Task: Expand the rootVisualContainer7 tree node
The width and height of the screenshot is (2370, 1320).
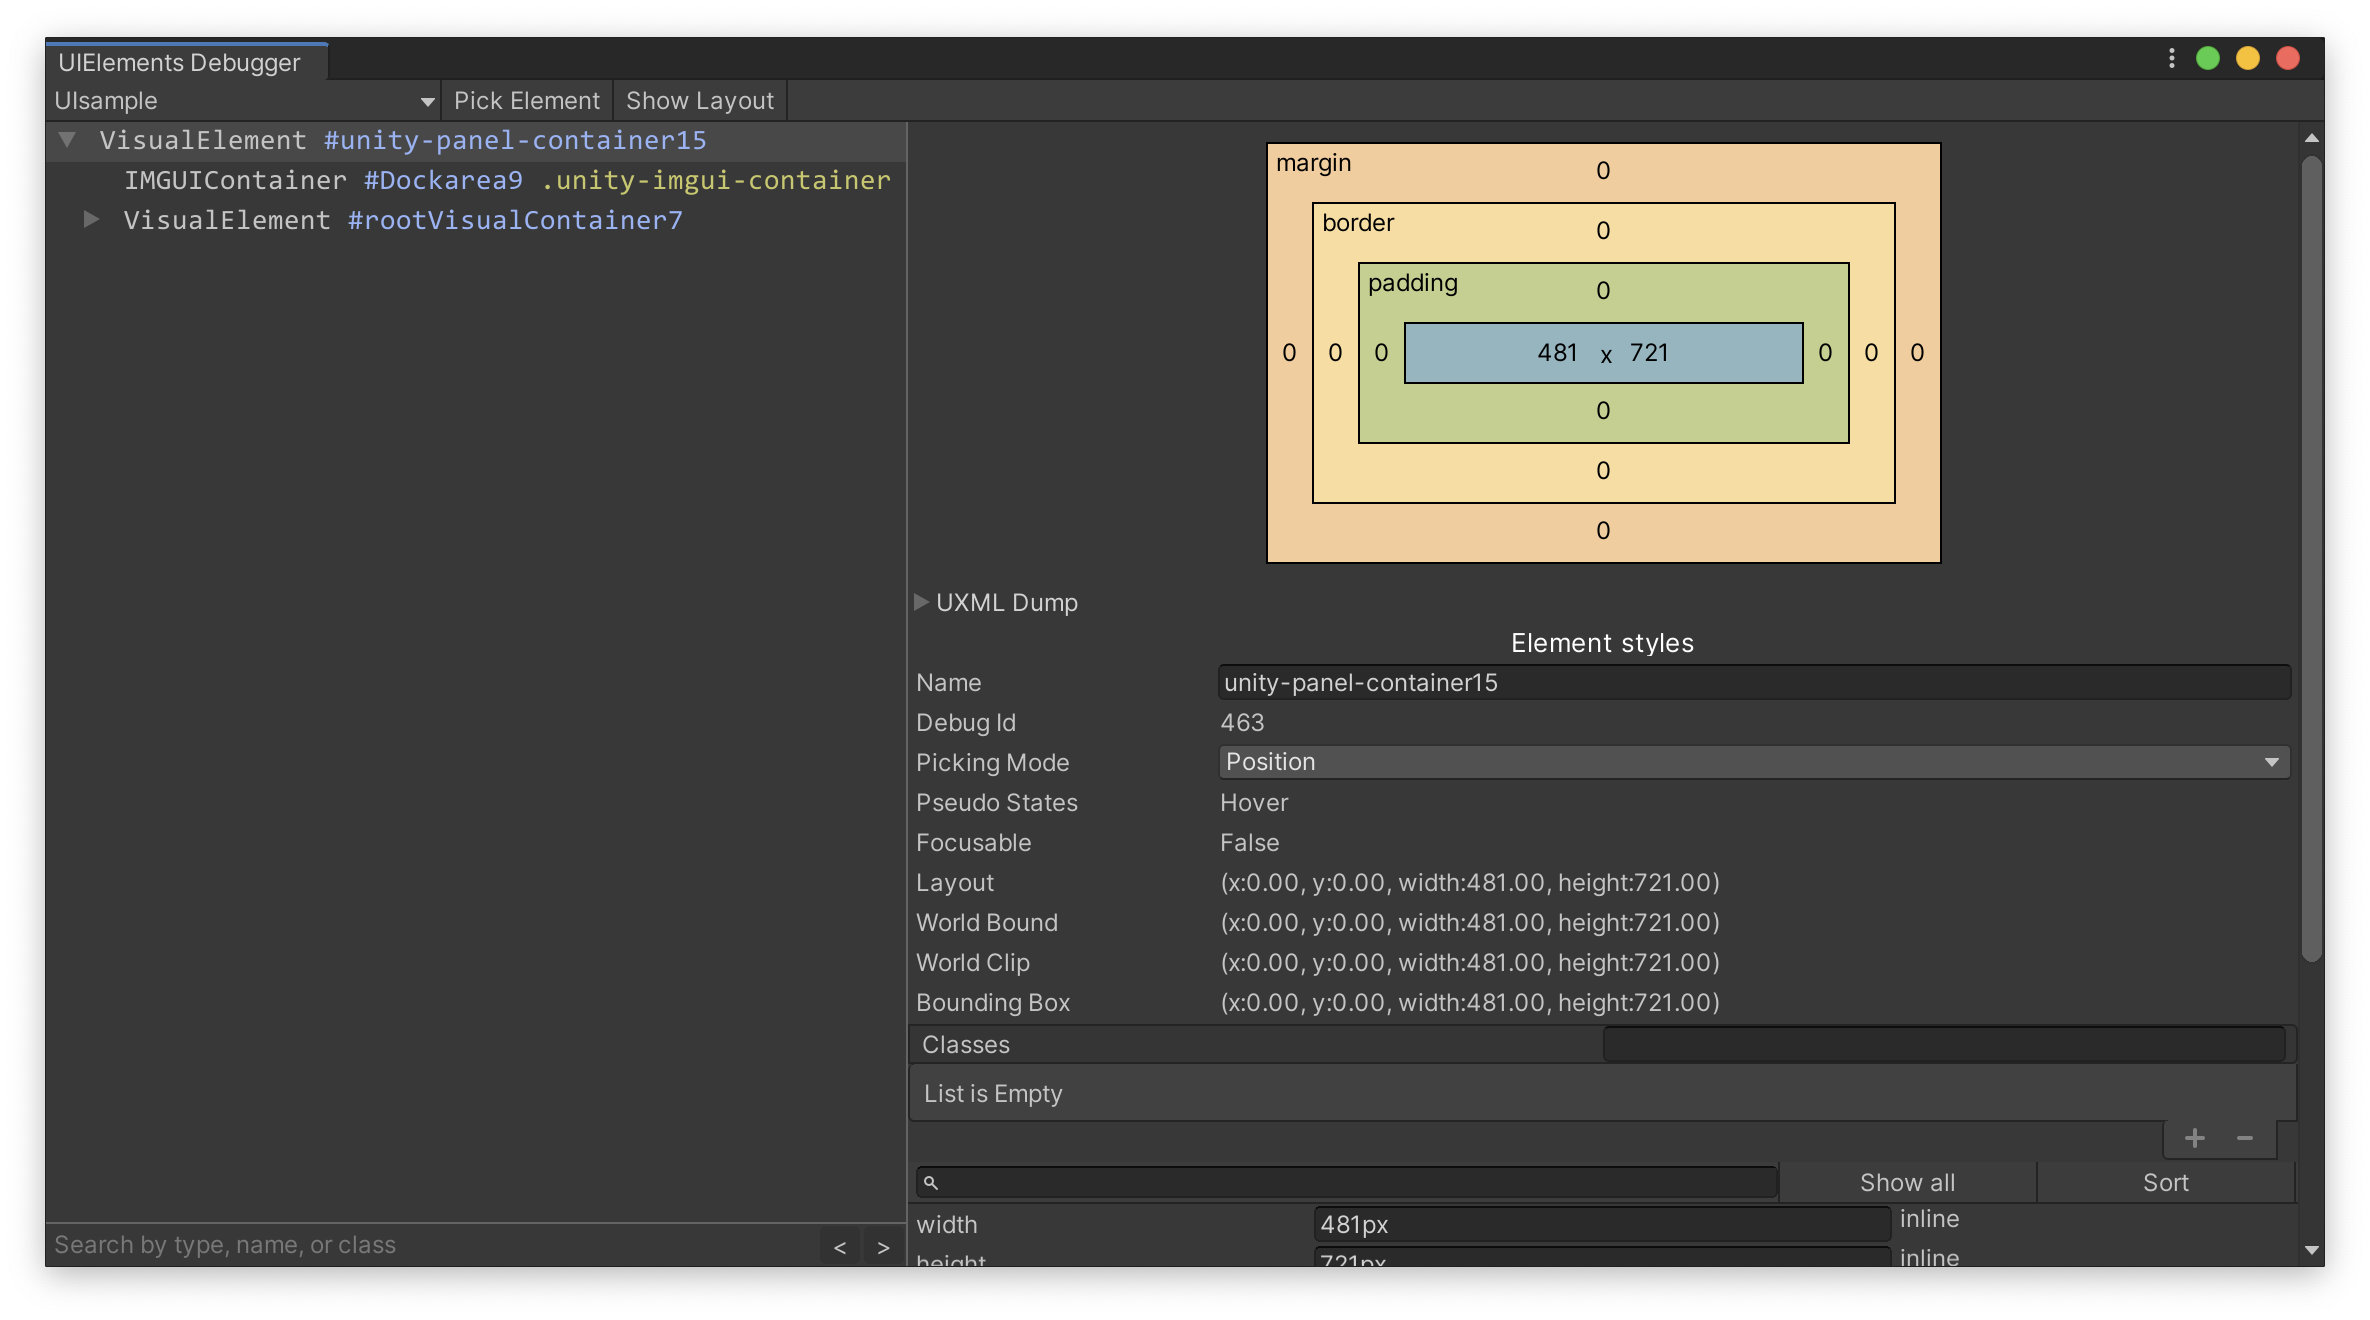Action: point(91,220)
